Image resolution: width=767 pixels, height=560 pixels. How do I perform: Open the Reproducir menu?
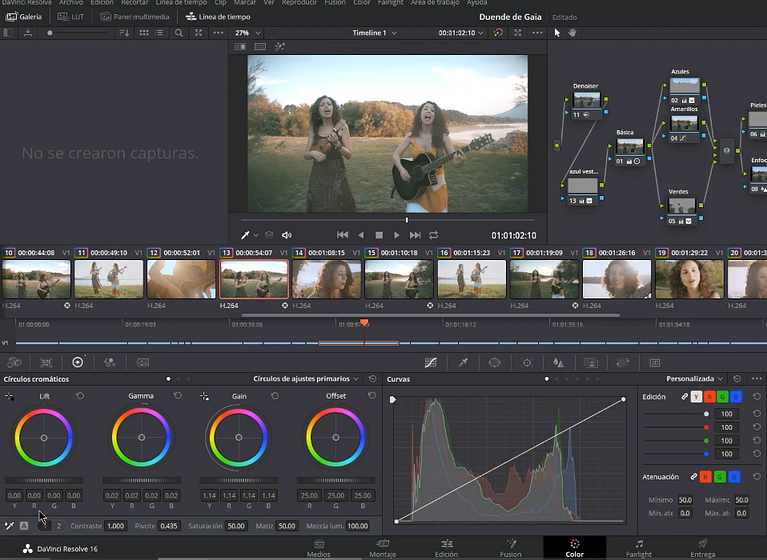click(x=297, y=3)
